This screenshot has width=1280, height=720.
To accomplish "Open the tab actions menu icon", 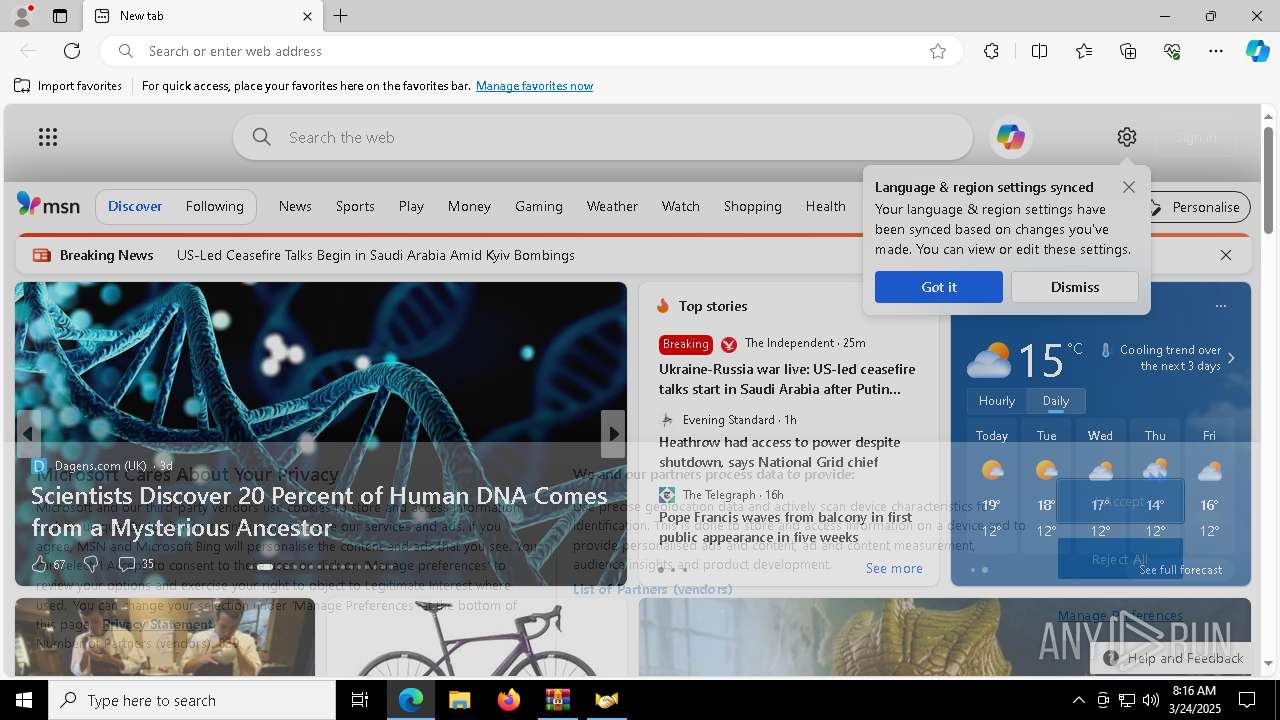I will (x=60, y=16).
